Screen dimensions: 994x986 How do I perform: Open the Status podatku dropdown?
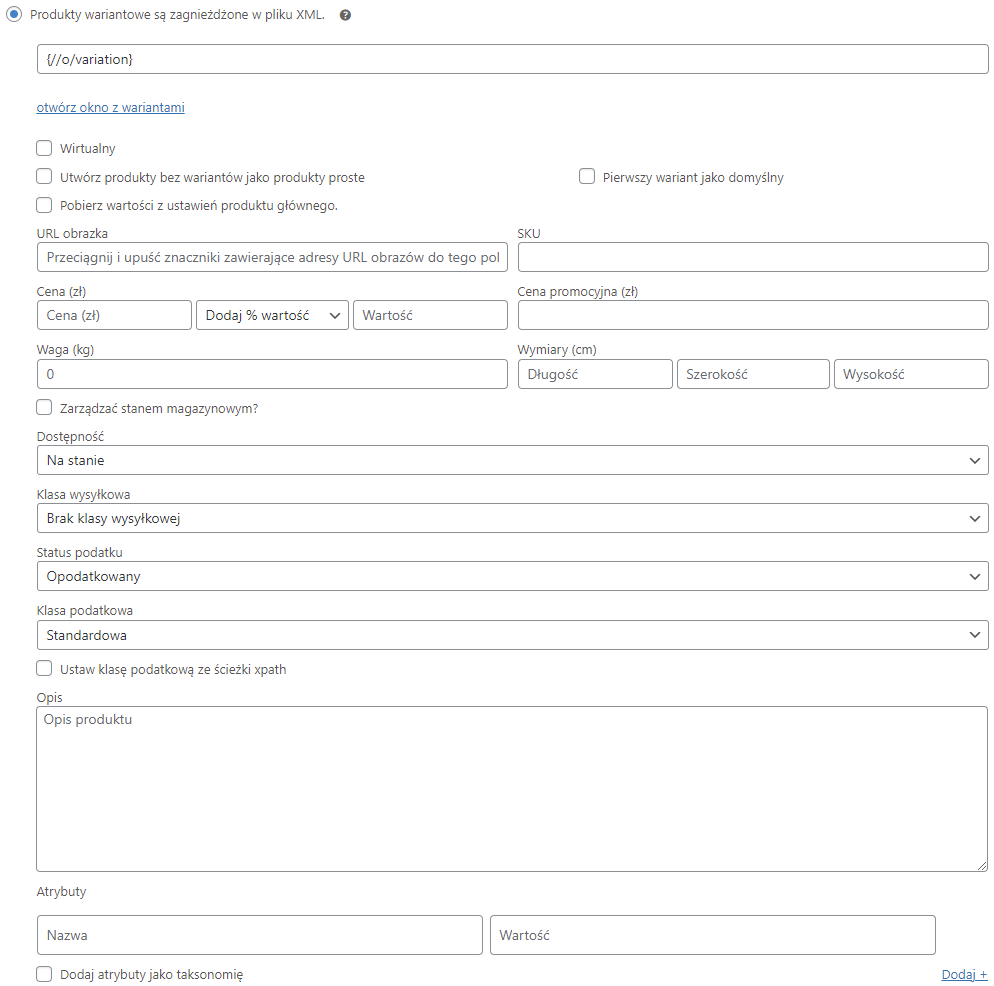click(513, 576)
